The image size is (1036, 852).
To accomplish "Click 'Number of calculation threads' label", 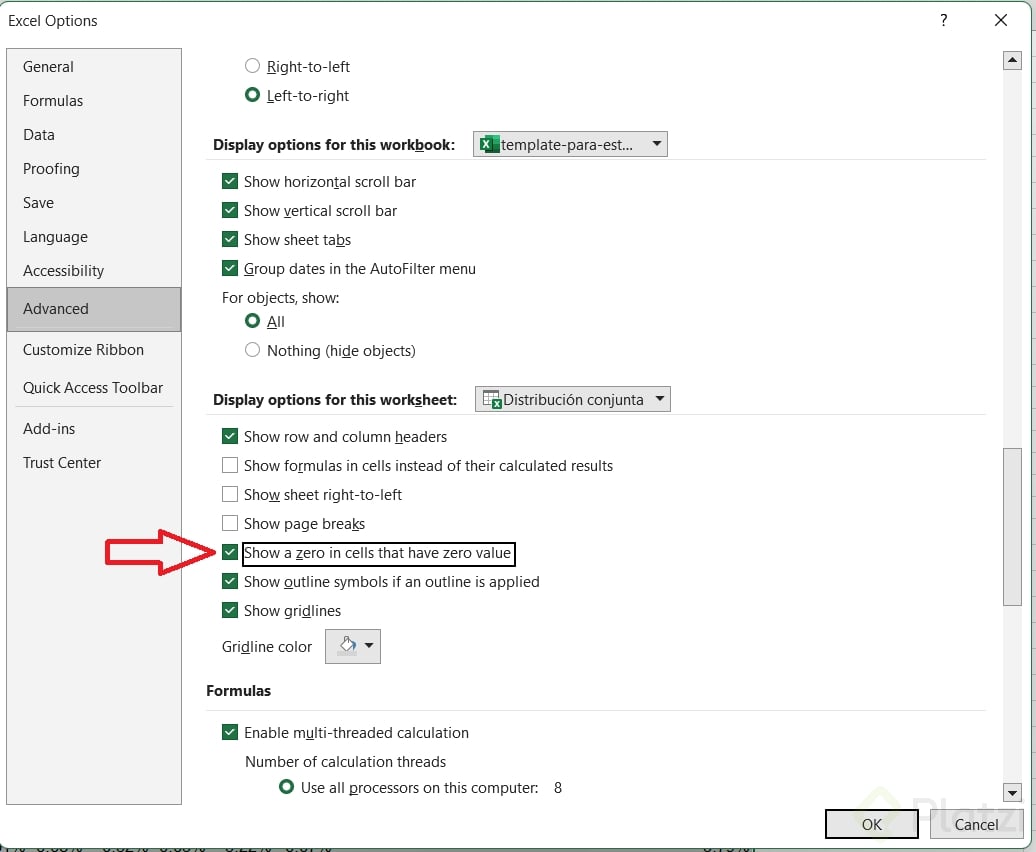I will [x=346, y=762].
